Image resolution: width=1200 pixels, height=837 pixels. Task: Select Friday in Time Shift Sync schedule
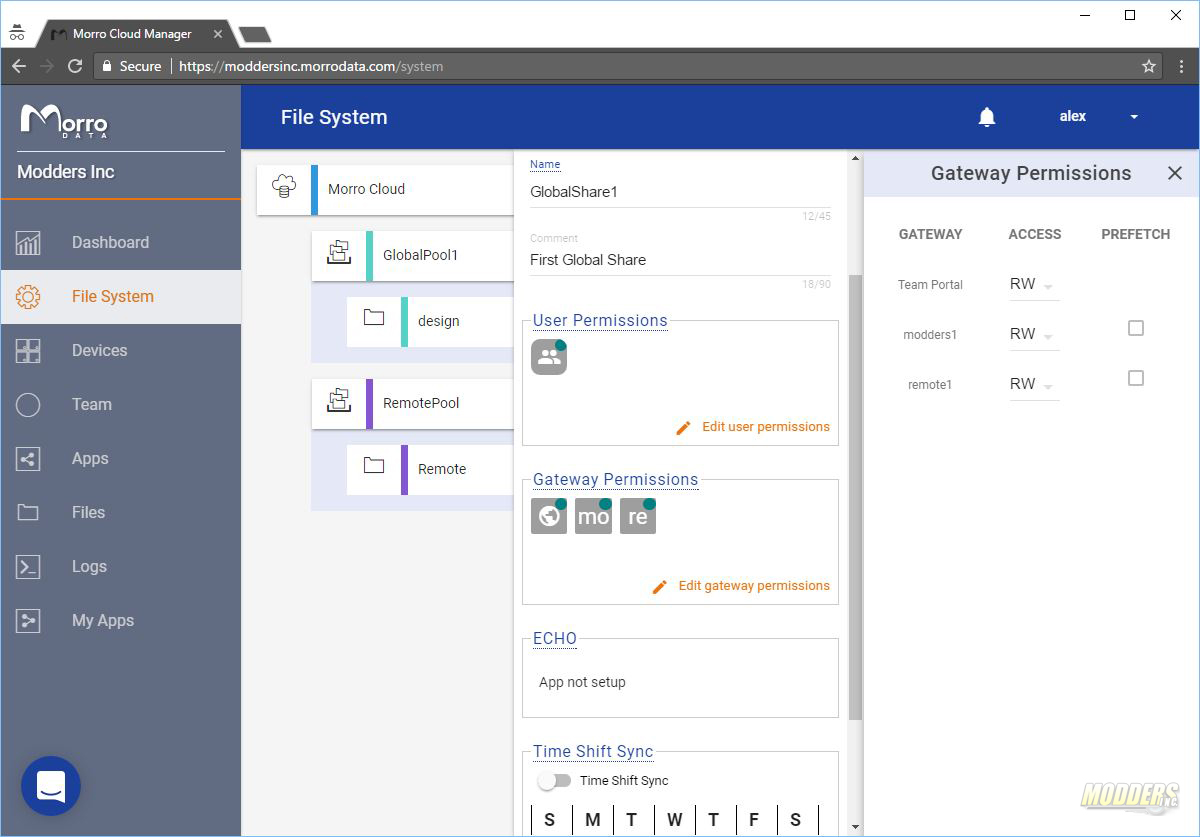754,820
